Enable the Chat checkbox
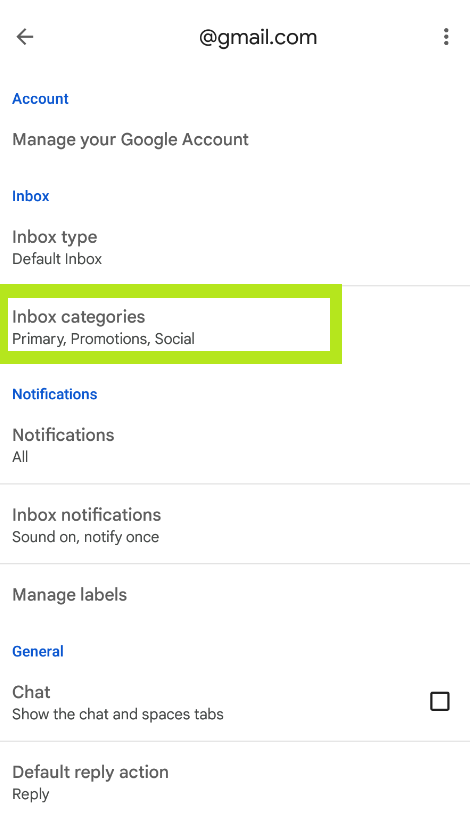This screenshot has width=470, height=820. [440, 701]
